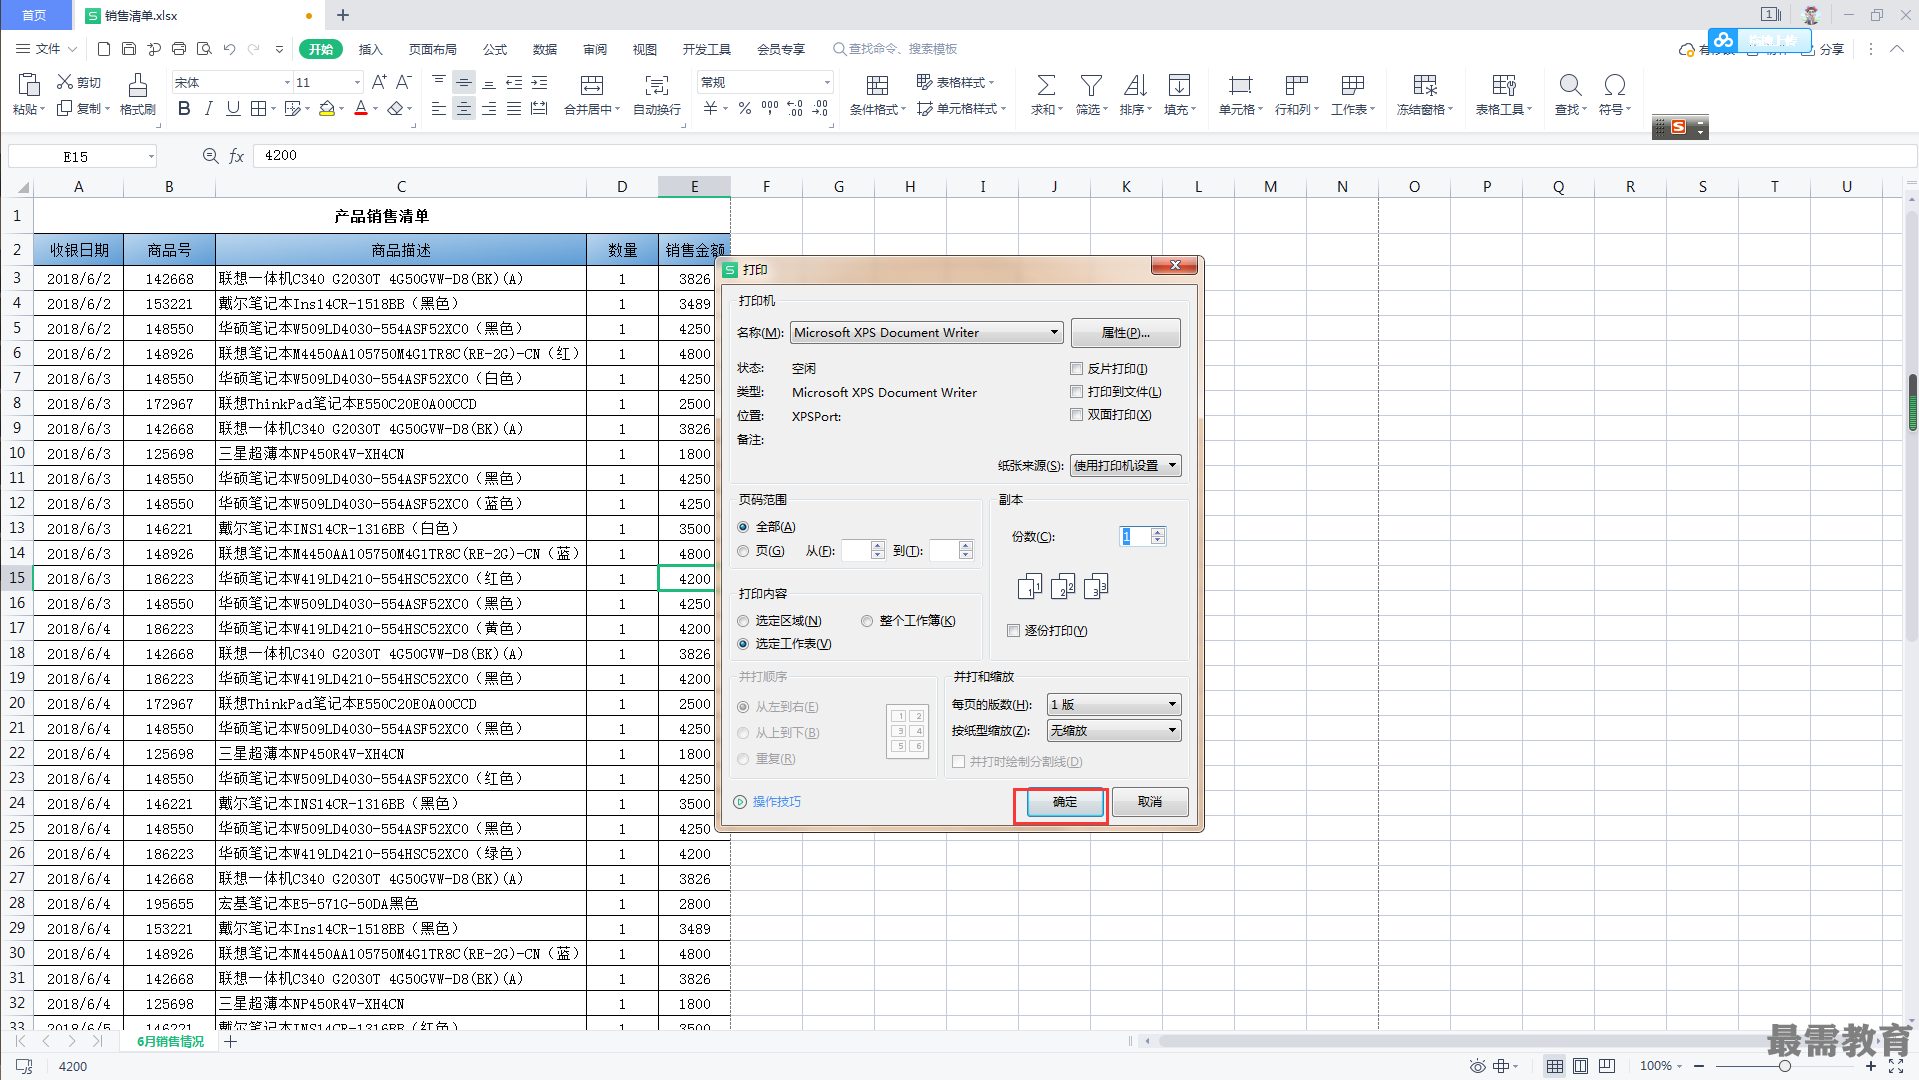Image resolution: width=1919 pixels, height=1080 pixels.
Task: Click the formula bar showing 4200
Action: pos(1085,156)
